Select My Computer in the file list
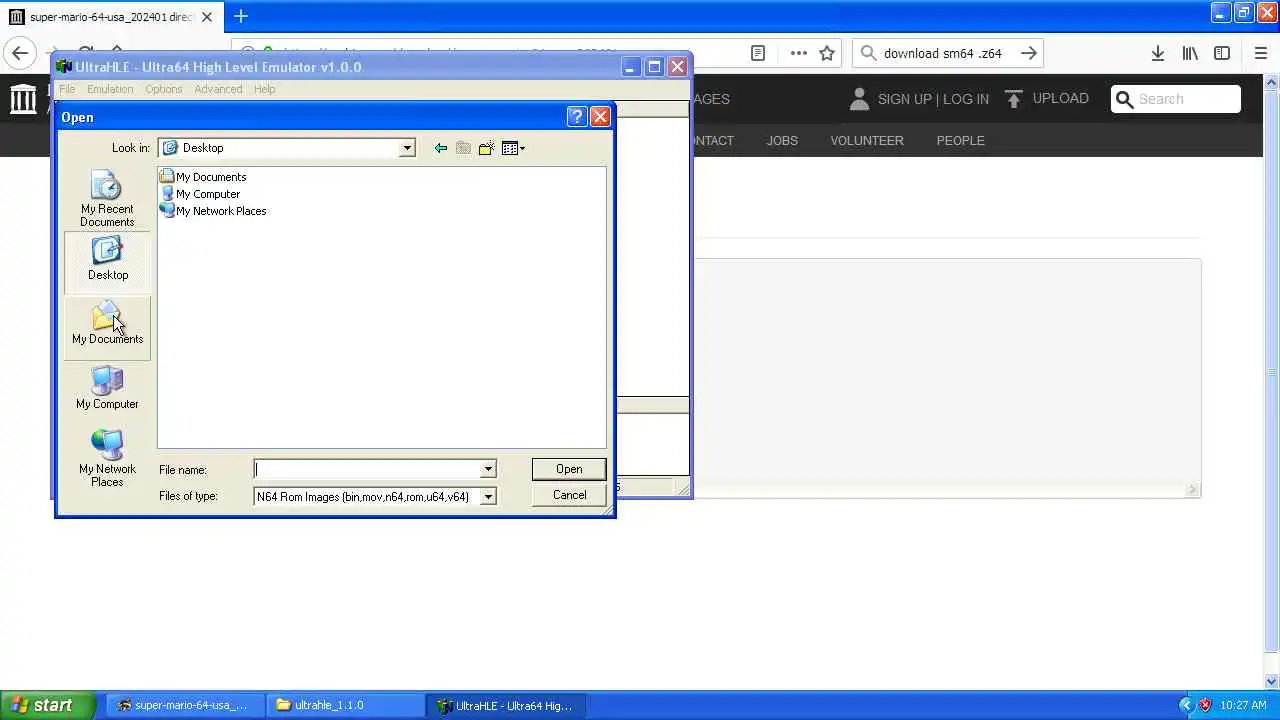This screenshot has height=720, width=1280. tap(200, 194)
